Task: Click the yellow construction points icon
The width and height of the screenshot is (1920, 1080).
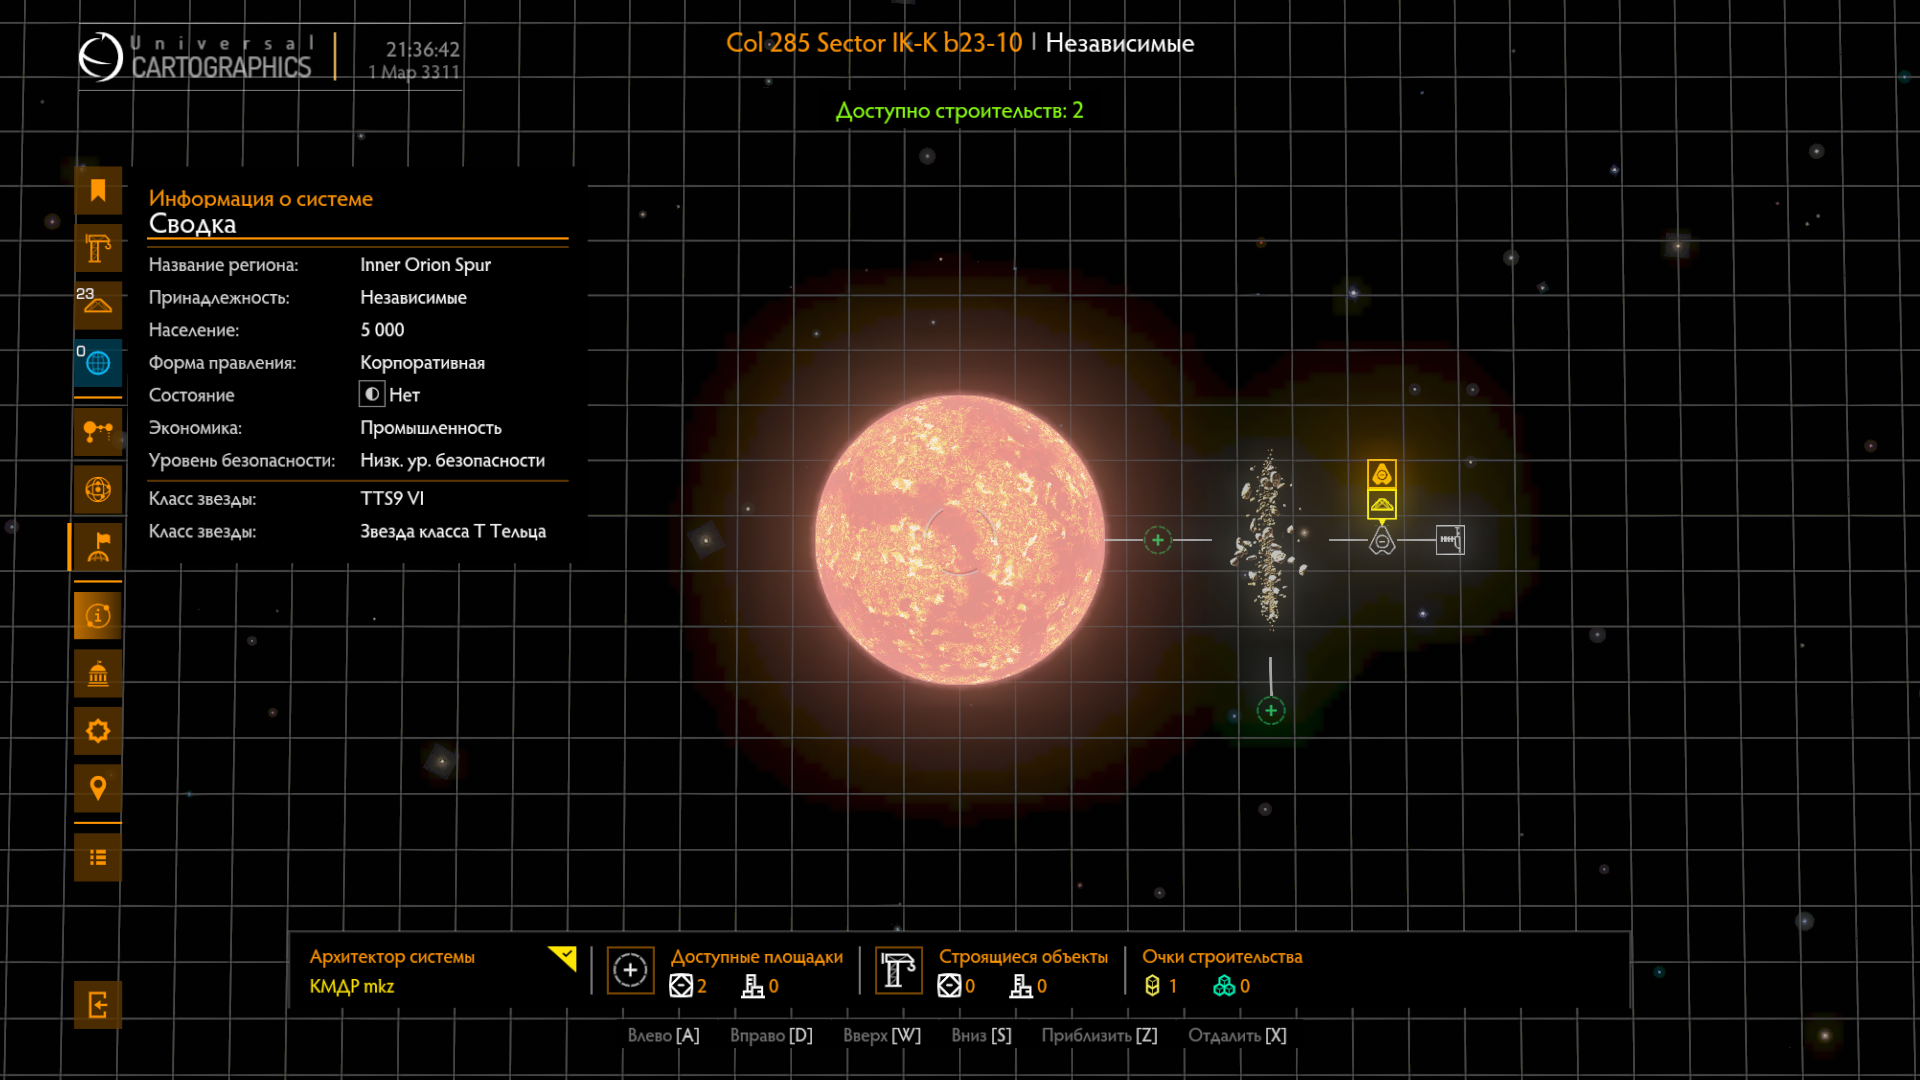Action: [x=1152, y=986]
